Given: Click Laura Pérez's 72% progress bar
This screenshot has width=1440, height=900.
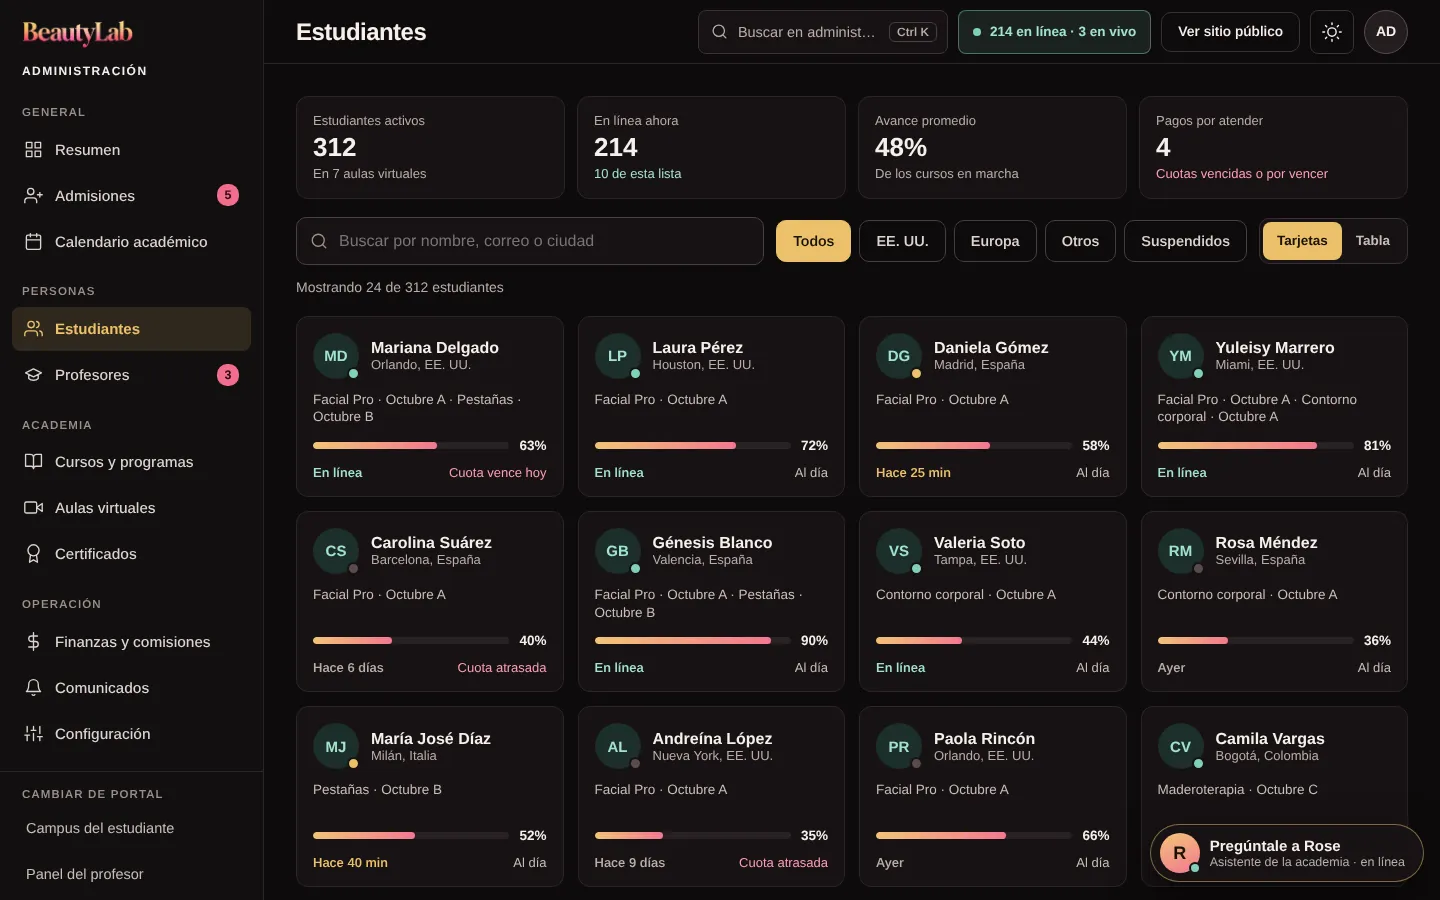Looking at the screenshot, I should [x=692, y=446].
